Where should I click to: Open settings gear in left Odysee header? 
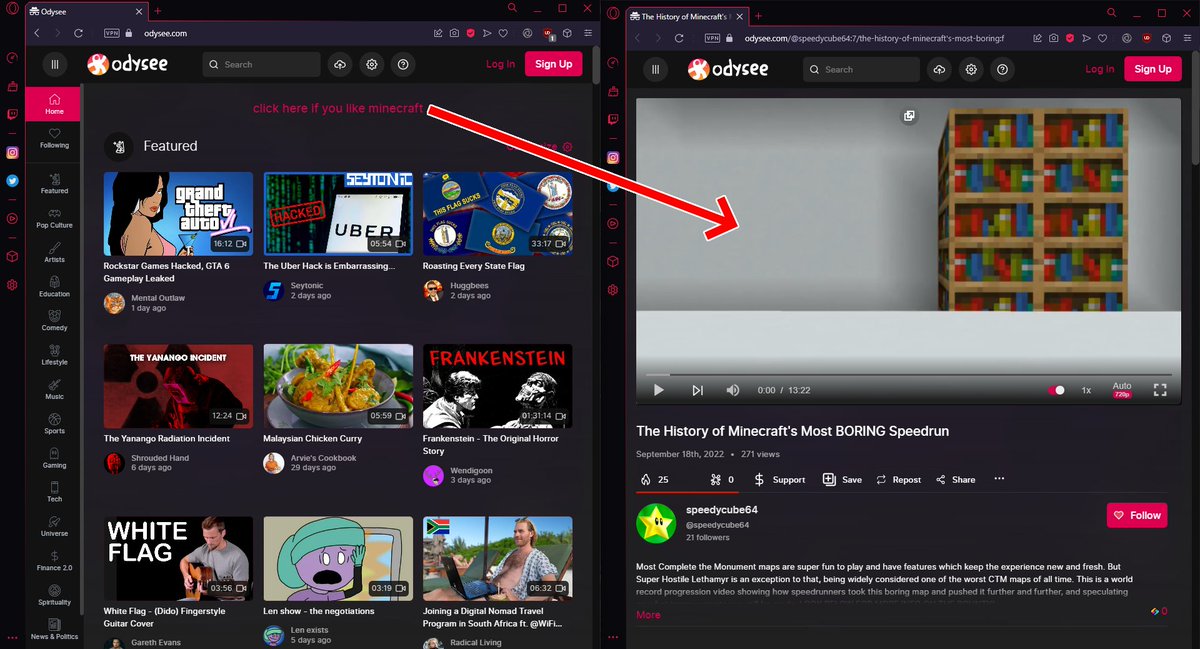click(372, 64)
